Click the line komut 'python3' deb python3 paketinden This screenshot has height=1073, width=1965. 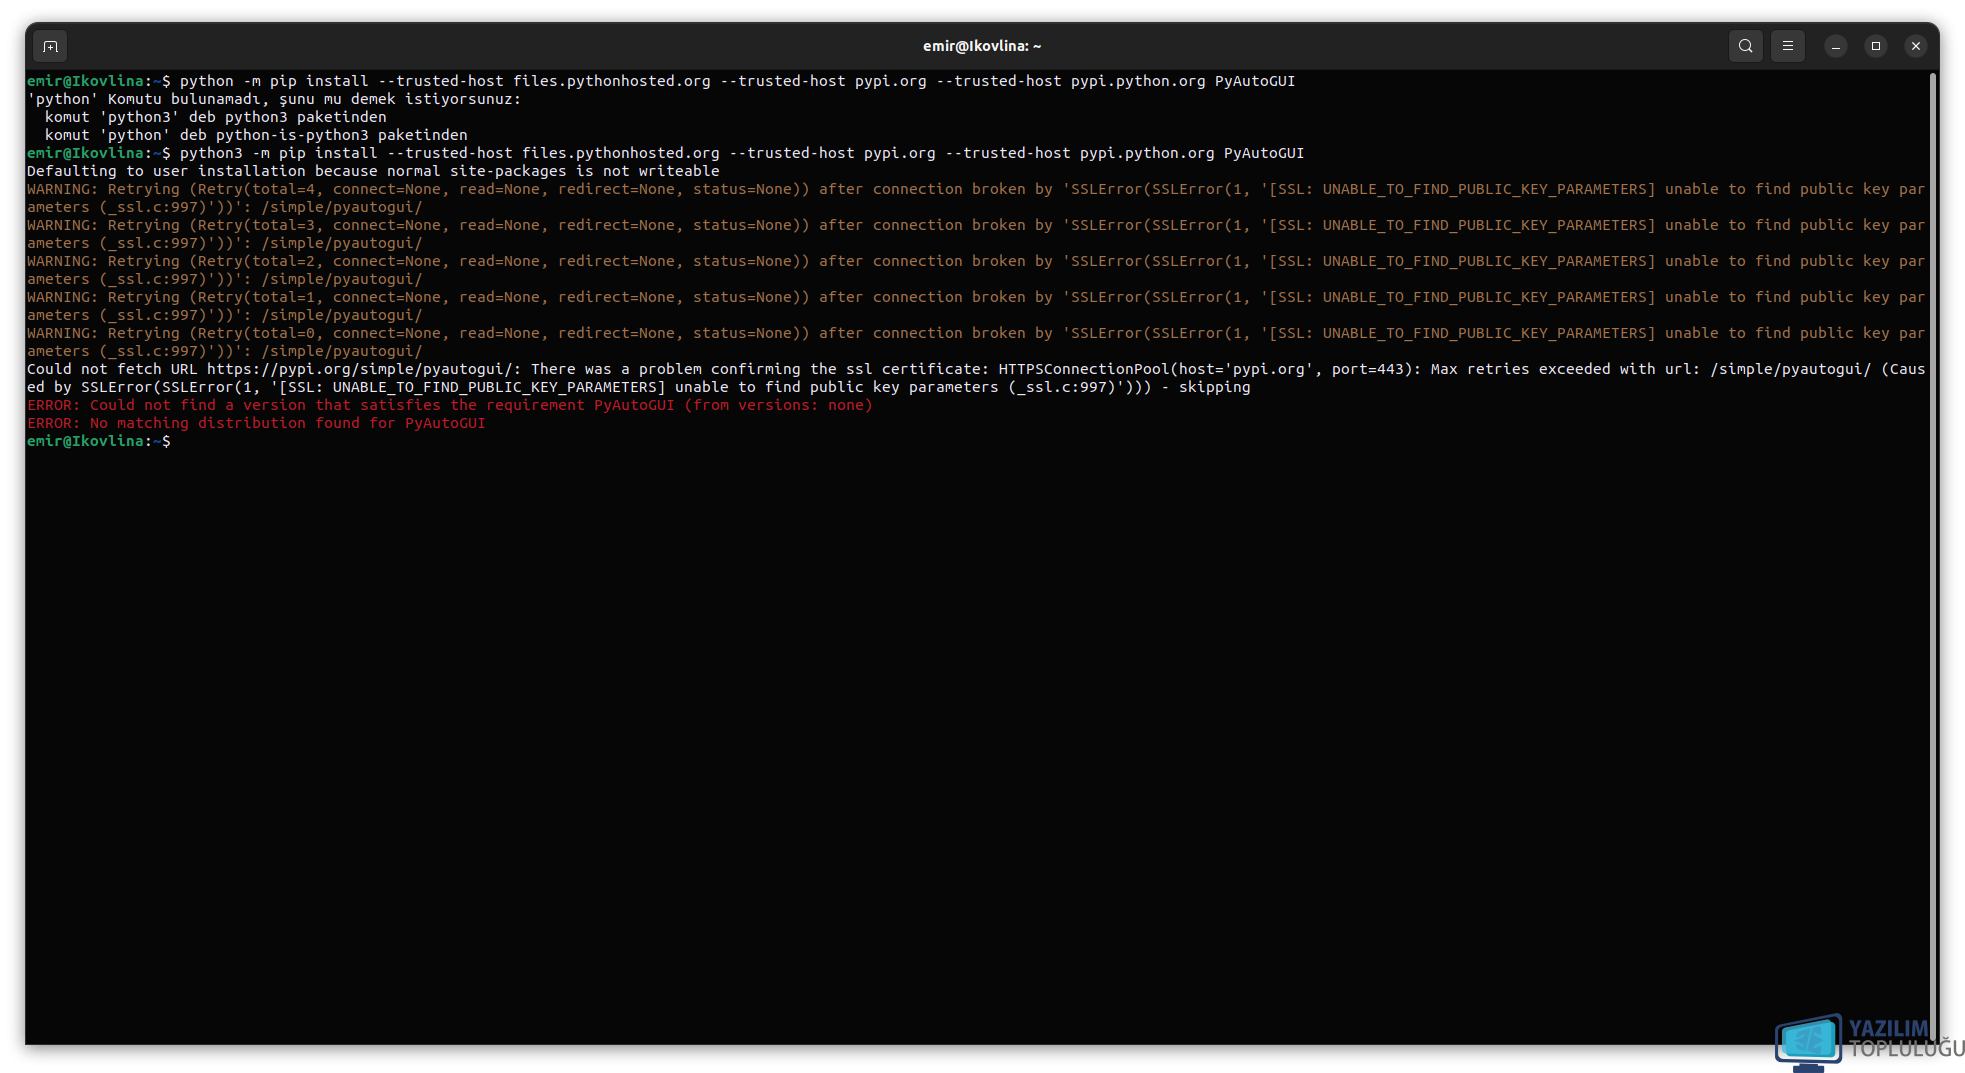click(215, 117)
